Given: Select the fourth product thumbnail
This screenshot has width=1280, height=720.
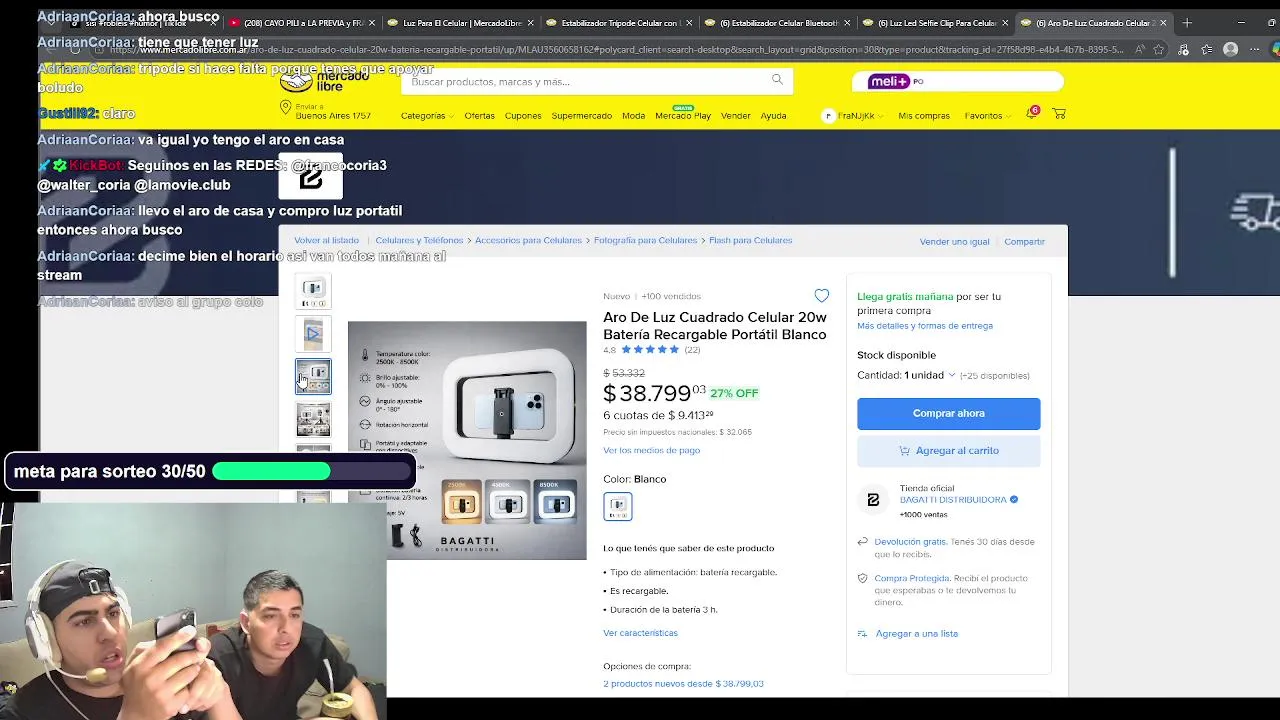Looking at the screenshot, I should click(313, 420).
